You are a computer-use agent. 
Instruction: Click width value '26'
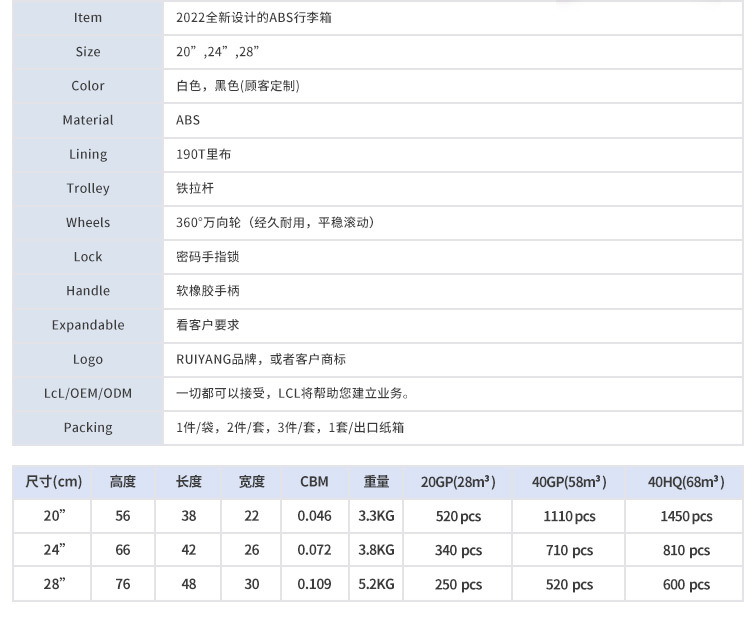[252, 550]
